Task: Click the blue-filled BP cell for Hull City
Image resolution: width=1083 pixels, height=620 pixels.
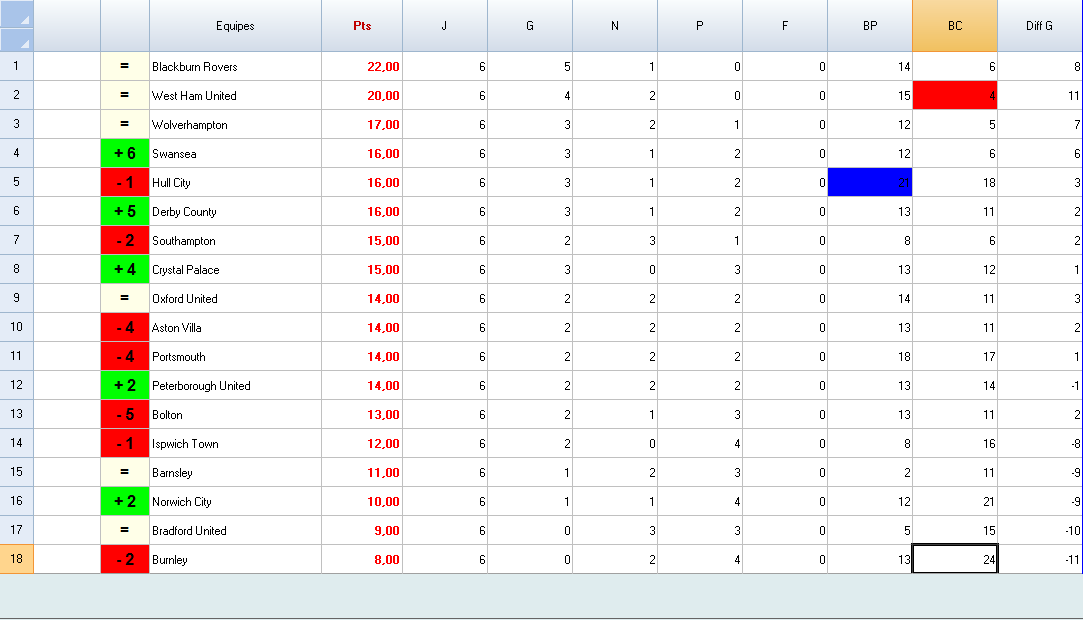Action: pos(870,182)
